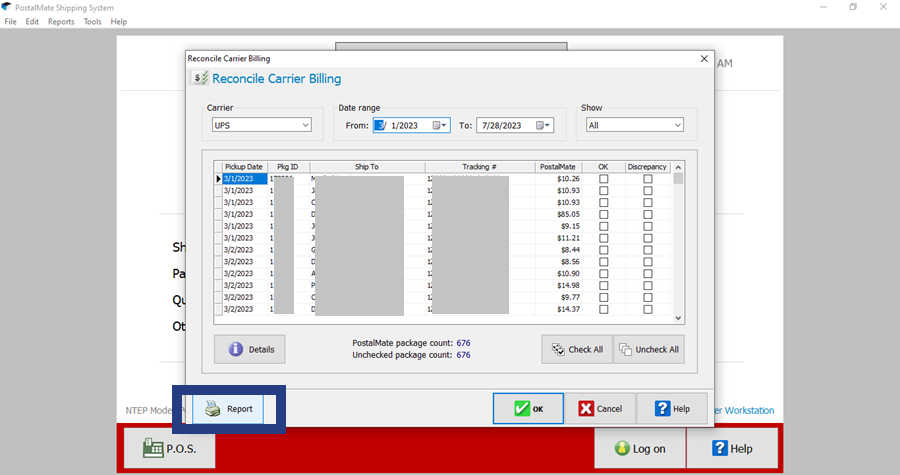Click the red X icon on Cancel
The height and width of the screenshot is (475, 900).
[586, 408]
